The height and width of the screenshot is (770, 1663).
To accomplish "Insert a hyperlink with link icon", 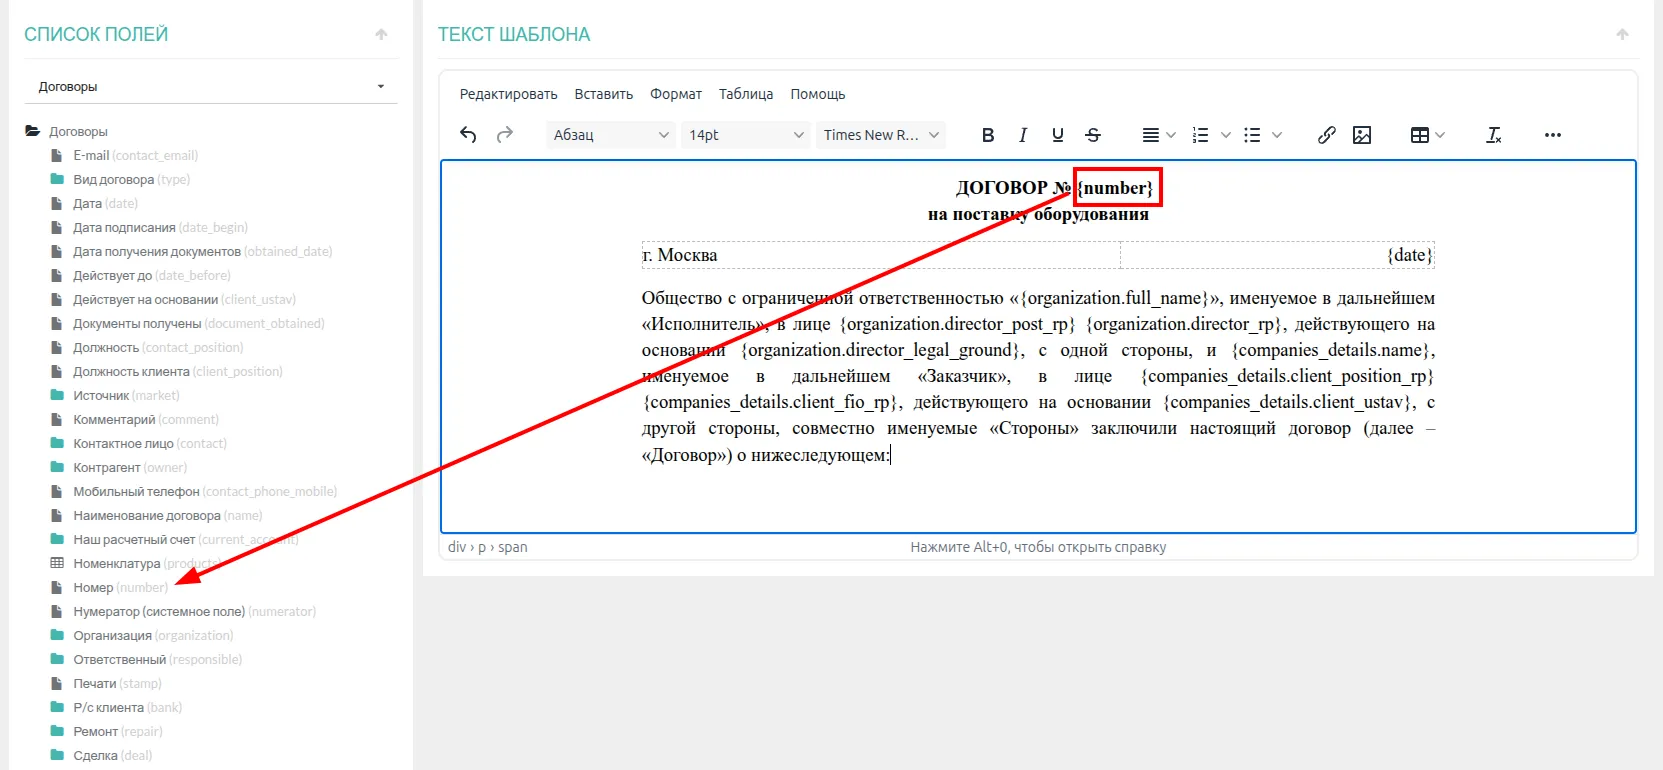I will click(1326, 135).
